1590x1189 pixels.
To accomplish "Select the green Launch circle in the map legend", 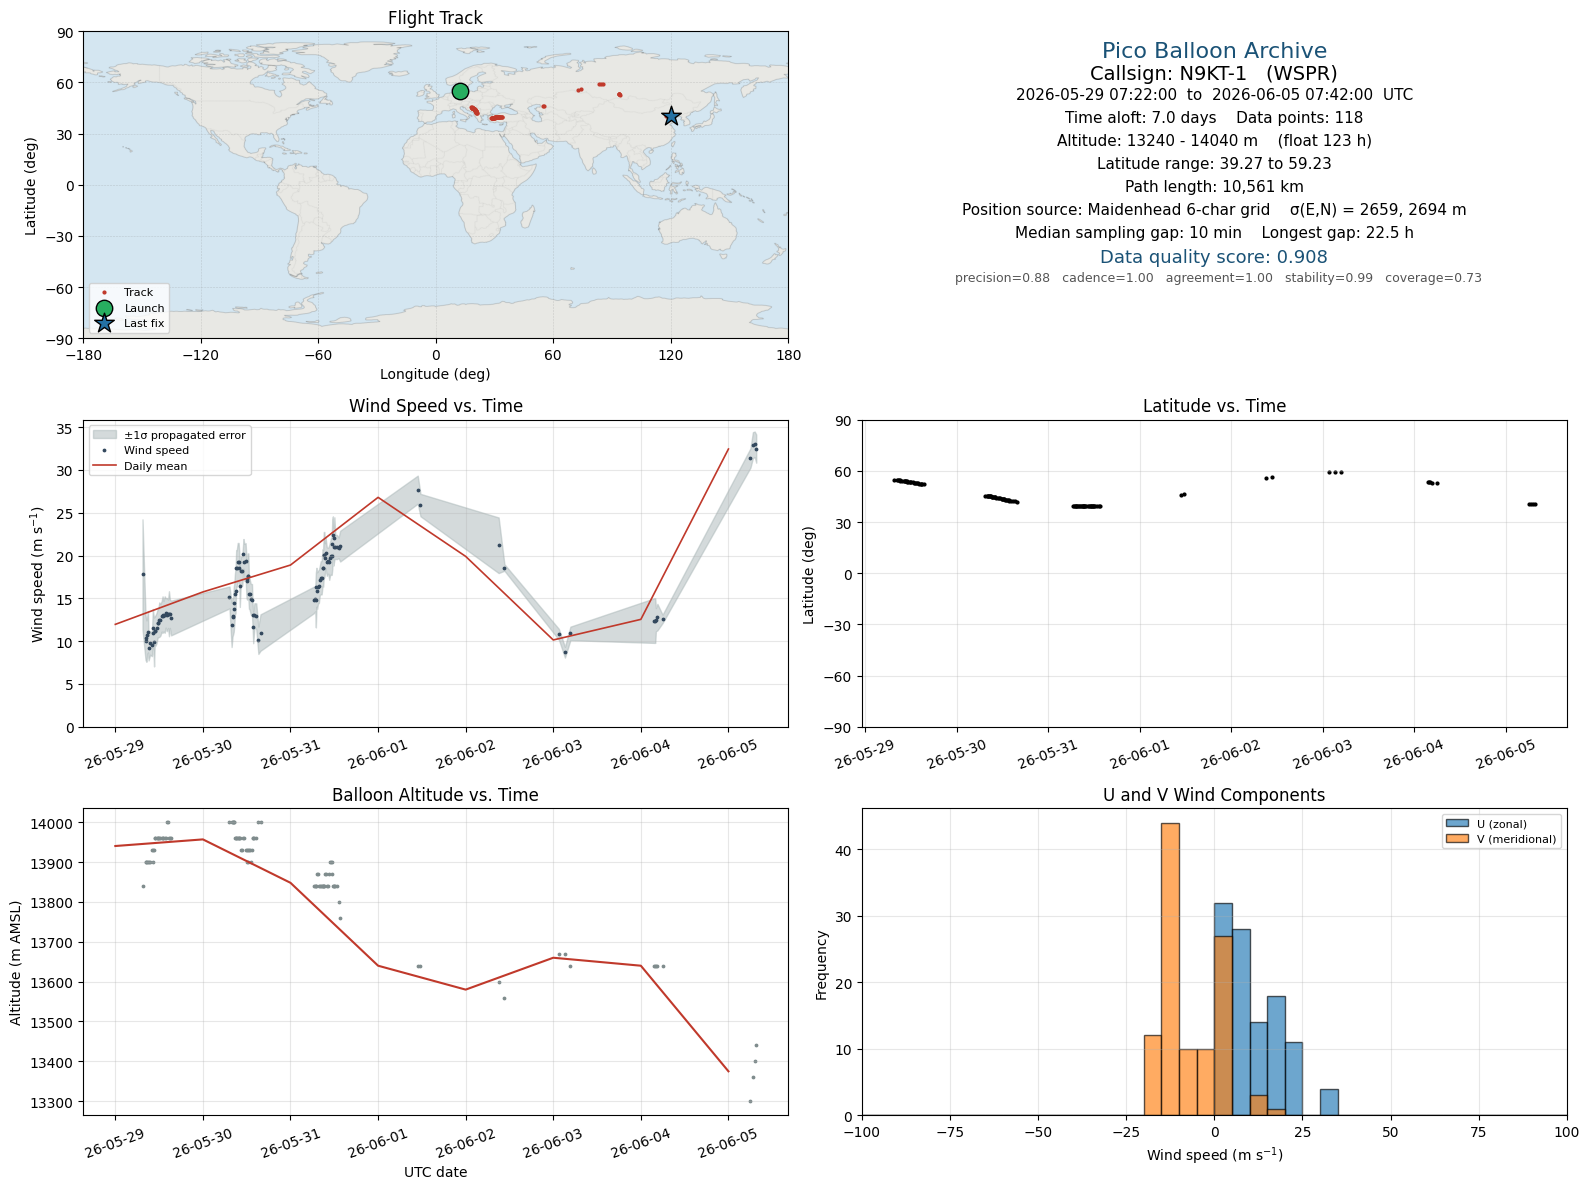I will (x=104, y=308).
